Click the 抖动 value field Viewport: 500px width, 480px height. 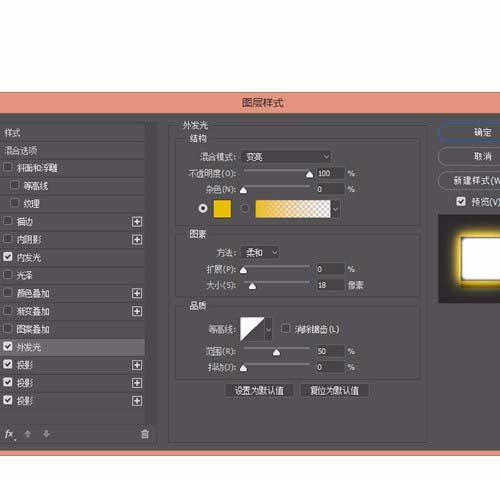coord(330,367)
